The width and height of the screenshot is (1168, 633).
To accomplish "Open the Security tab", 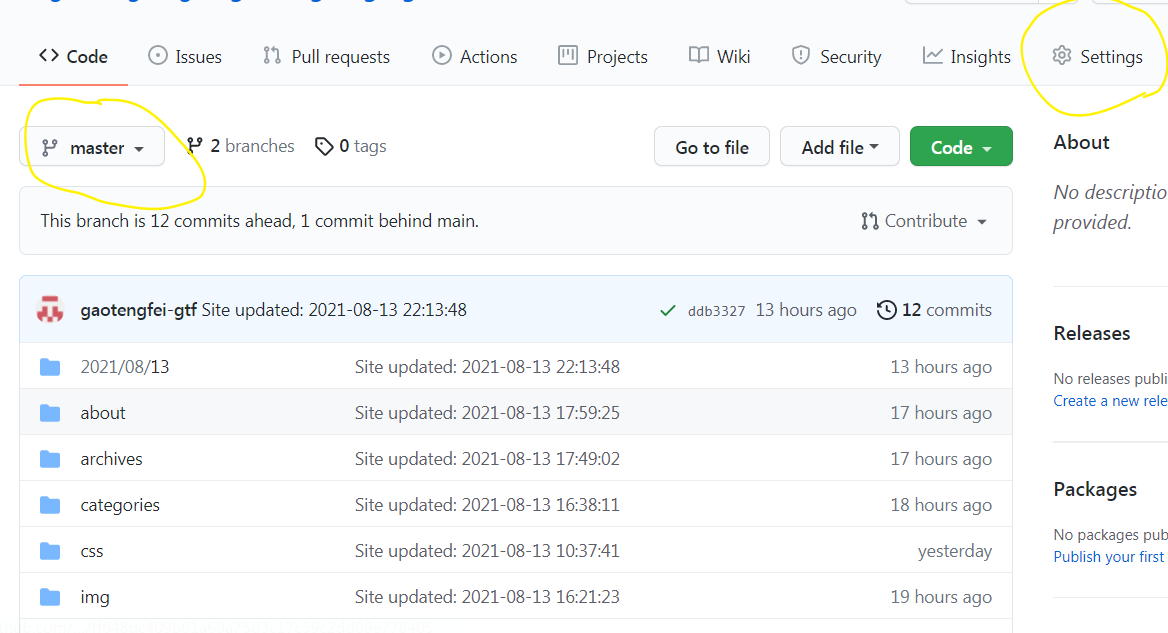I will coord(837,57).
